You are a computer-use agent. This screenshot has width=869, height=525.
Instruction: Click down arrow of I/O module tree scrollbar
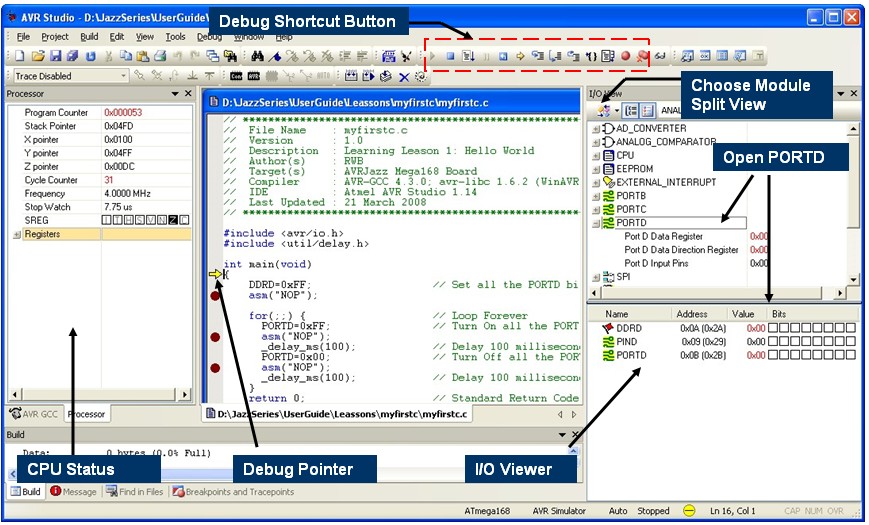click(x=853, y=280)
